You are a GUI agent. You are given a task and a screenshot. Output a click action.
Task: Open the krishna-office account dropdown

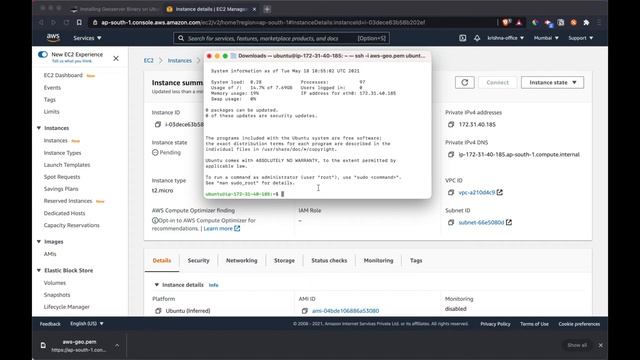click(505, 38)
